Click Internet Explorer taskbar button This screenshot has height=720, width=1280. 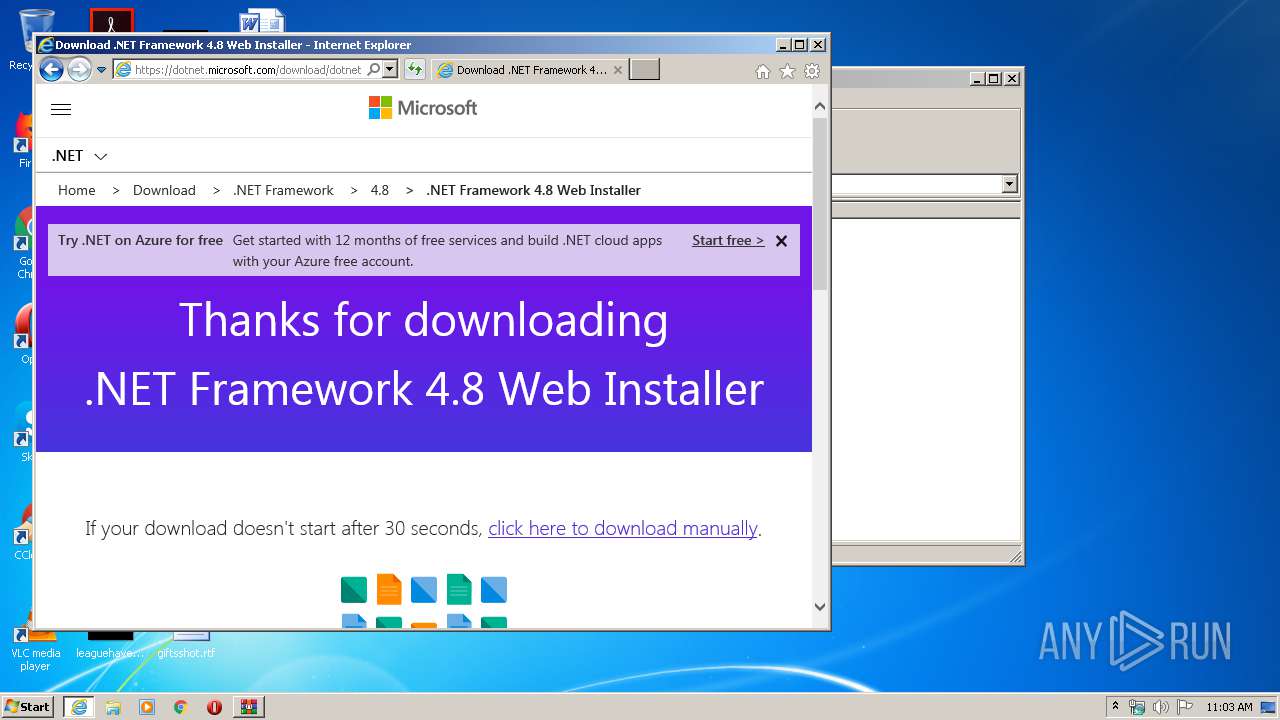pos(79,707)
